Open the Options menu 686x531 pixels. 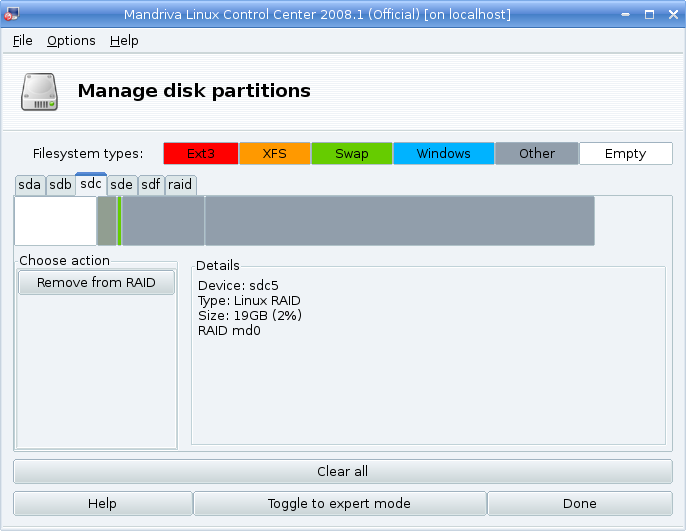(x=71, y=41)
